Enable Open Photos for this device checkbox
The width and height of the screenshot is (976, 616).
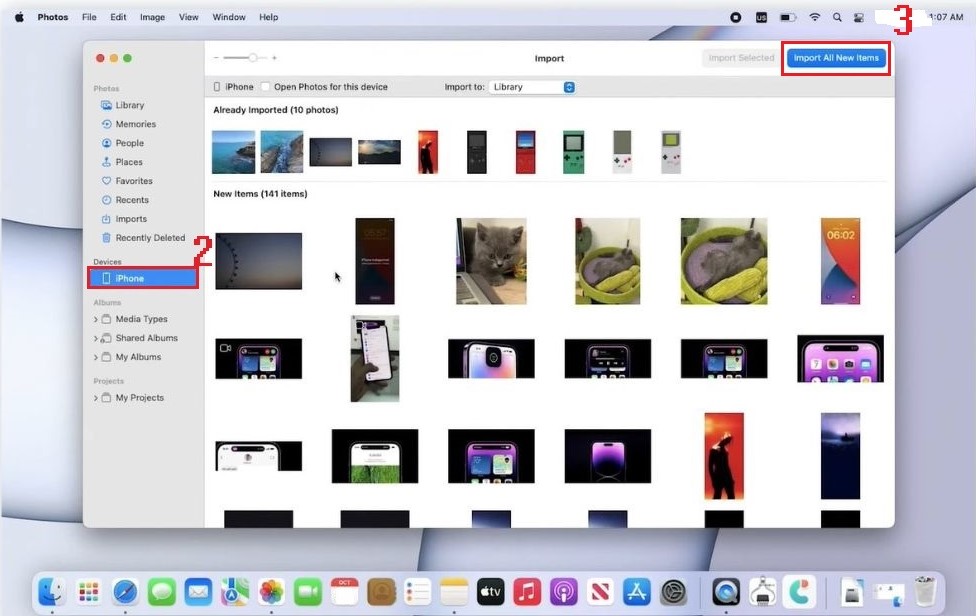[266, 87]
